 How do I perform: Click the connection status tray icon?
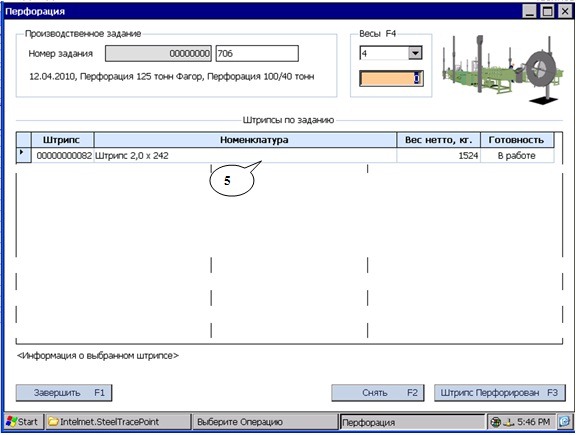[x=508, y=422]
